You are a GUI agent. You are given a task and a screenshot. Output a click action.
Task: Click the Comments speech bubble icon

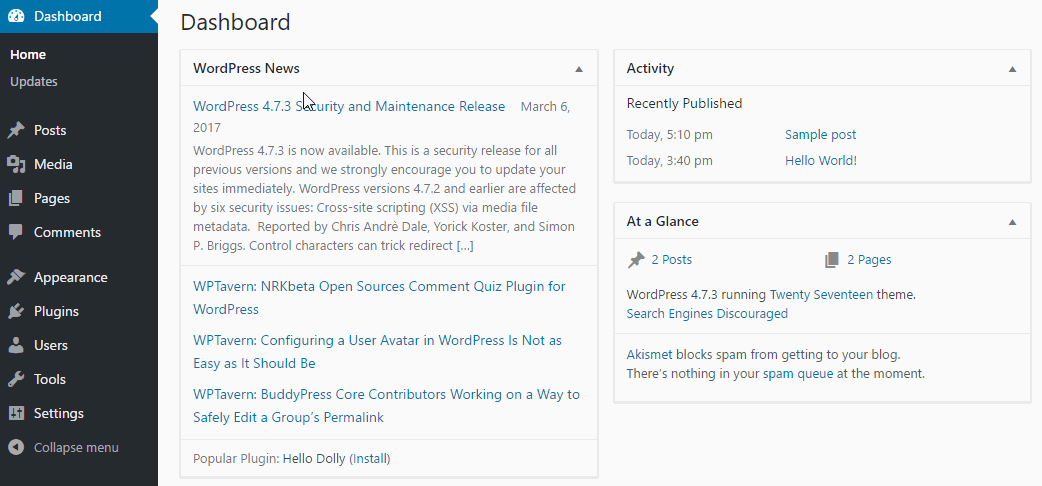(16, 232)
